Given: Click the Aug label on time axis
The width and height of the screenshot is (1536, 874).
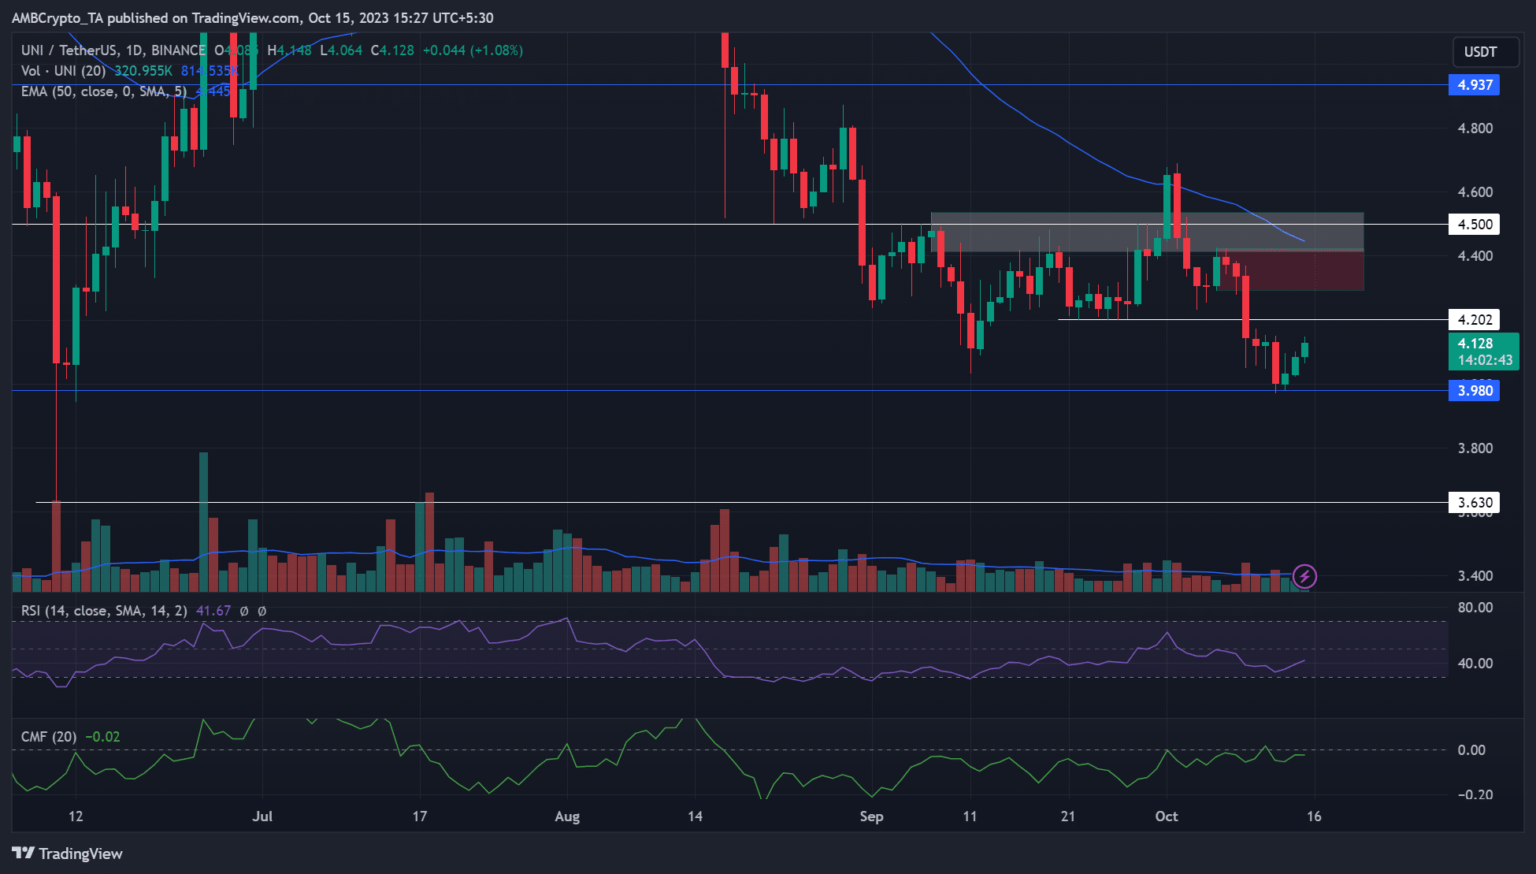Looking at the screenshot, I should point(567,816).
